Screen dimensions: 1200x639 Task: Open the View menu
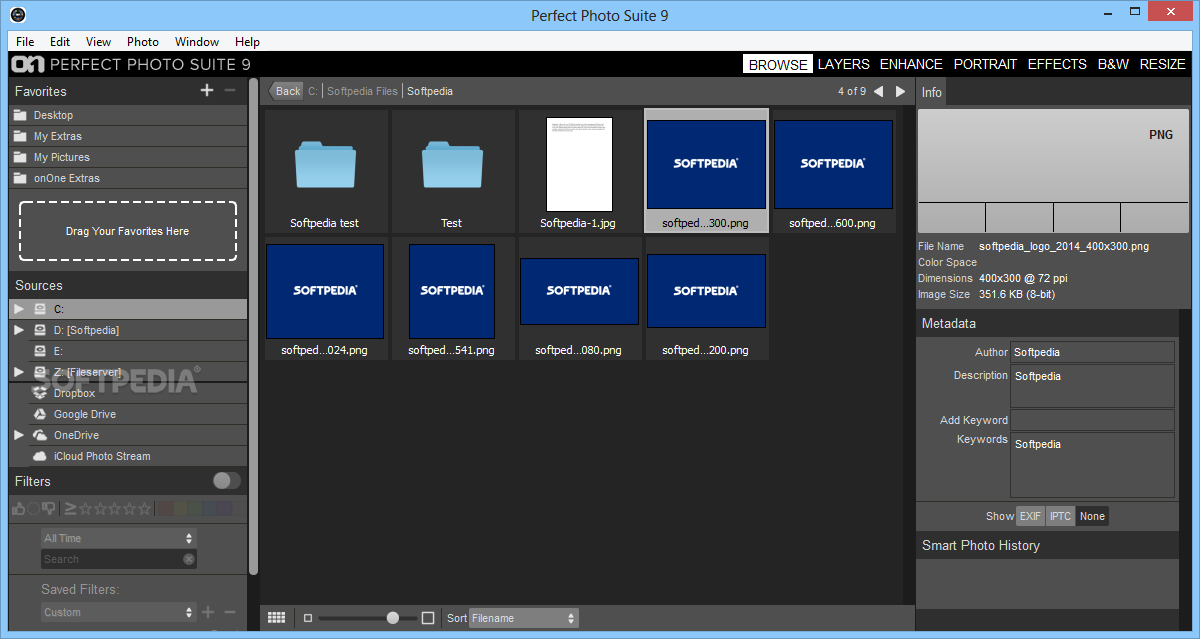tap(98, 42)
